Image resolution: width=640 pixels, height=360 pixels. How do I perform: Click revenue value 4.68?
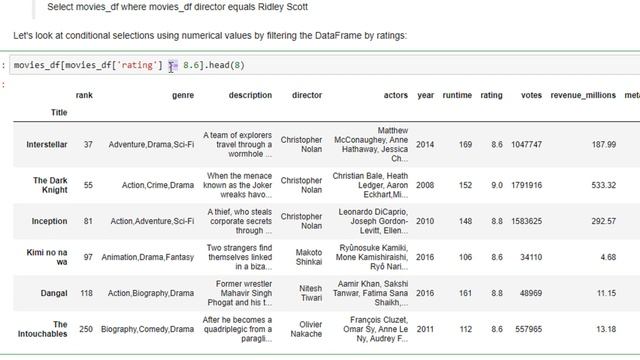(608, 257)
